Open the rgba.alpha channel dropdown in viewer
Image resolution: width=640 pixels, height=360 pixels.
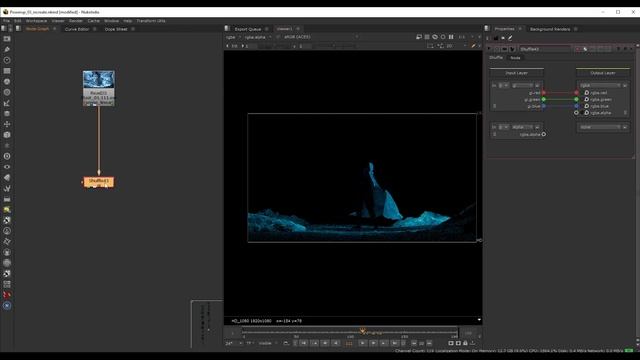258,37
